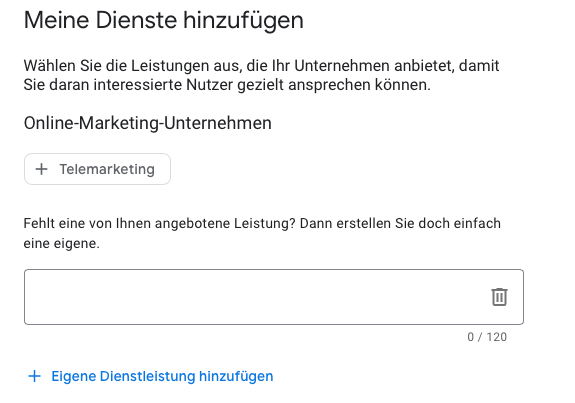Focus the empty custom service text field
This screenshot has height=403, width=575.
[x=274, y=297]
